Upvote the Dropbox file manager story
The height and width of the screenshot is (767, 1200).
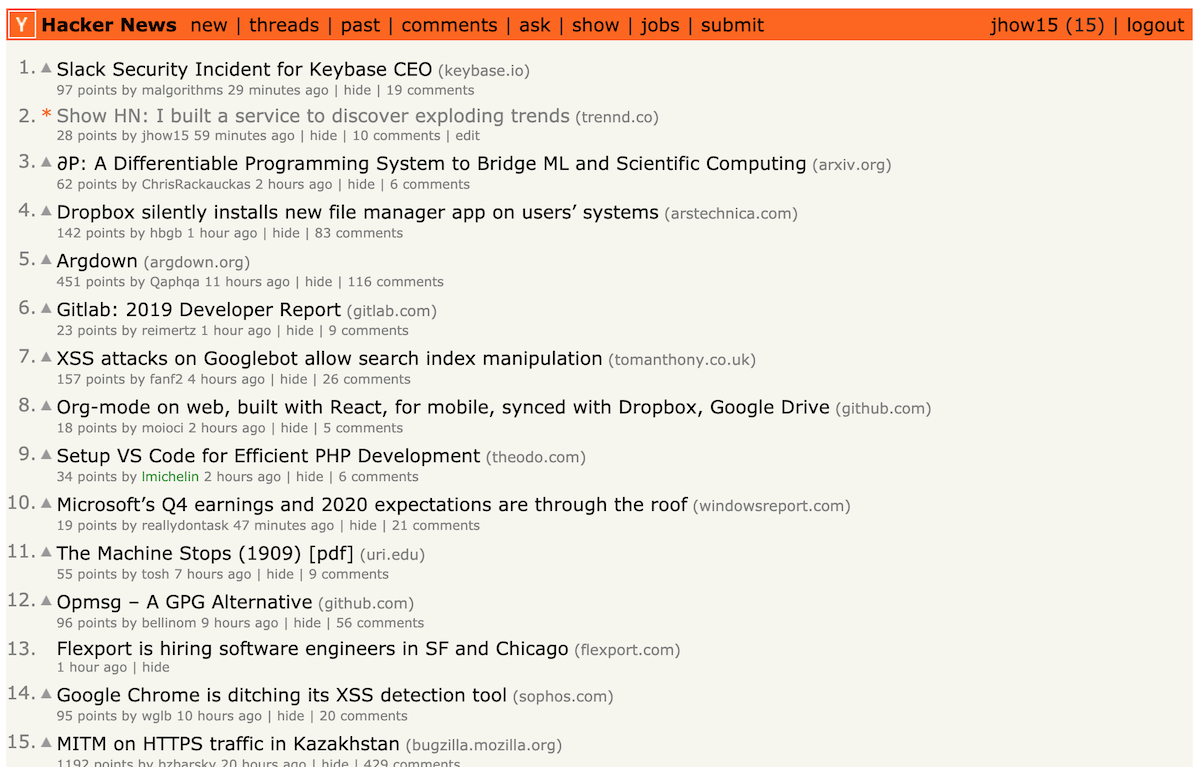coord(46,211)
